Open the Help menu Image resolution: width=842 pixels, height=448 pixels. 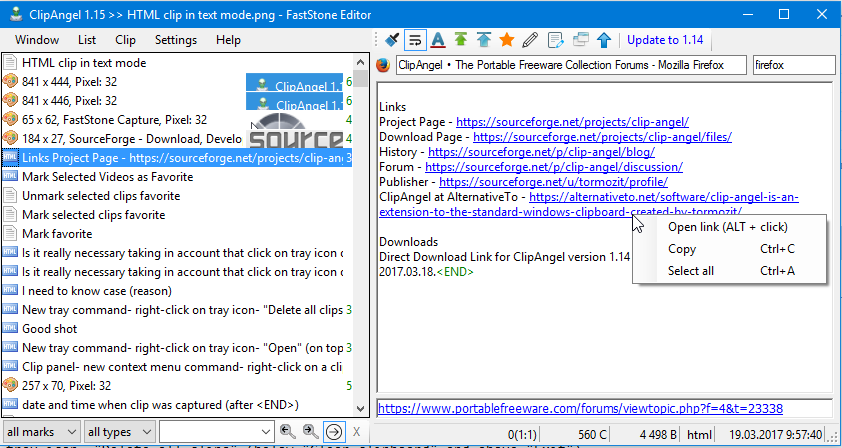(228, 40)
